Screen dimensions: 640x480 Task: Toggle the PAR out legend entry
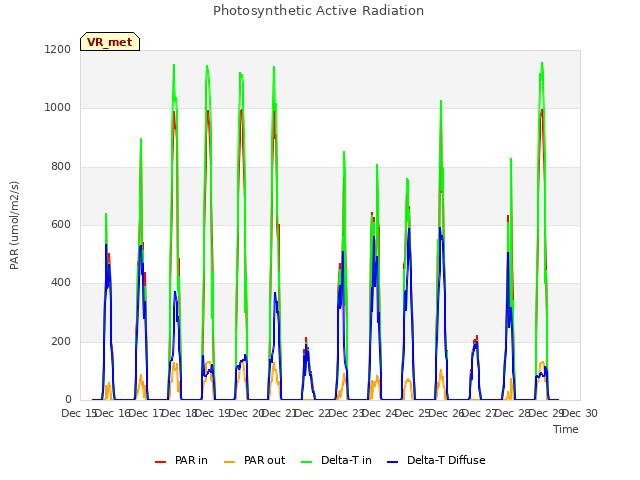255,460
